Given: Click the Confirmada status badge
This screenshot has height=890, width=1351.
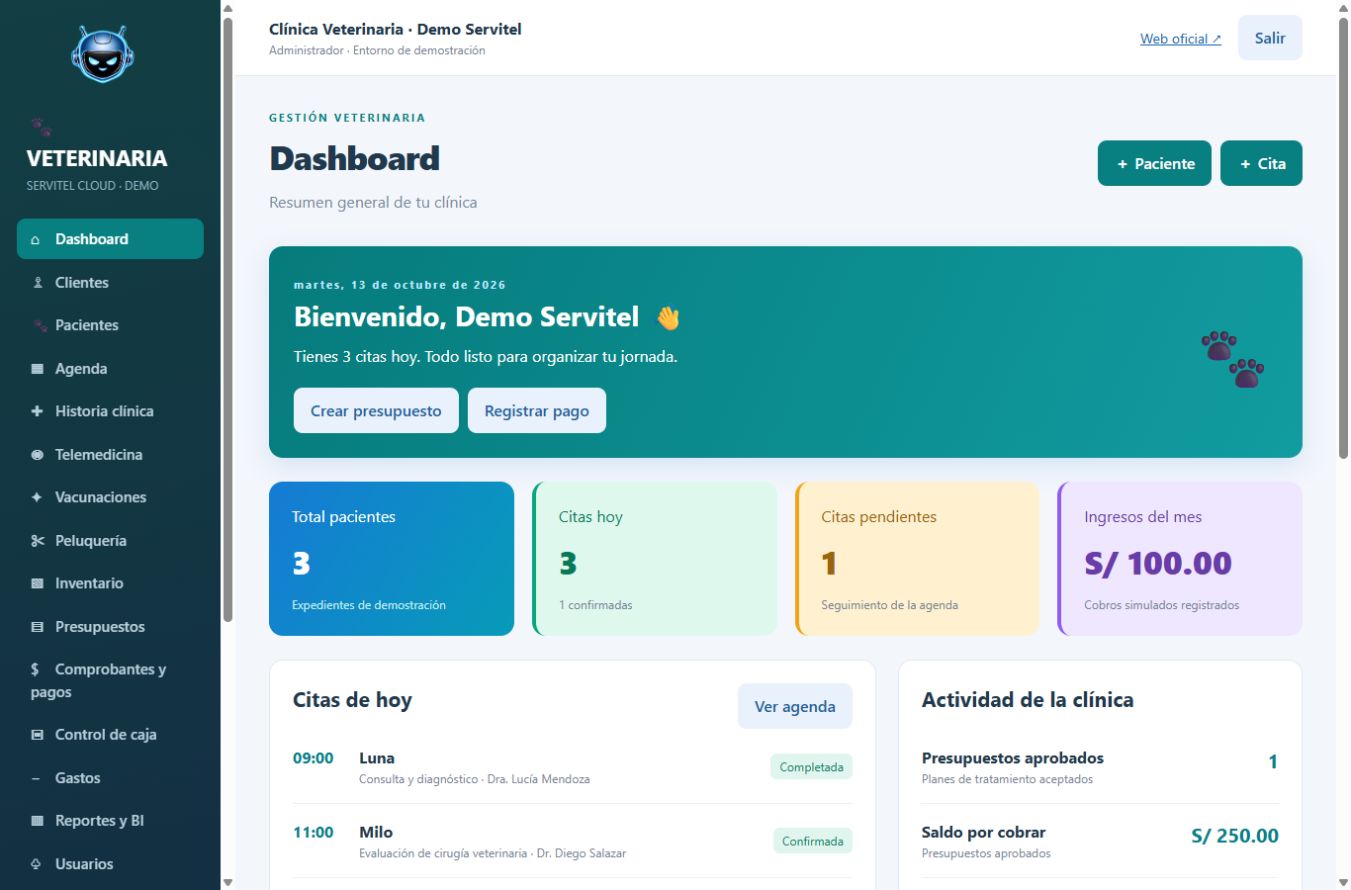Looking at the screenshot, I should (x=812, y=841).
